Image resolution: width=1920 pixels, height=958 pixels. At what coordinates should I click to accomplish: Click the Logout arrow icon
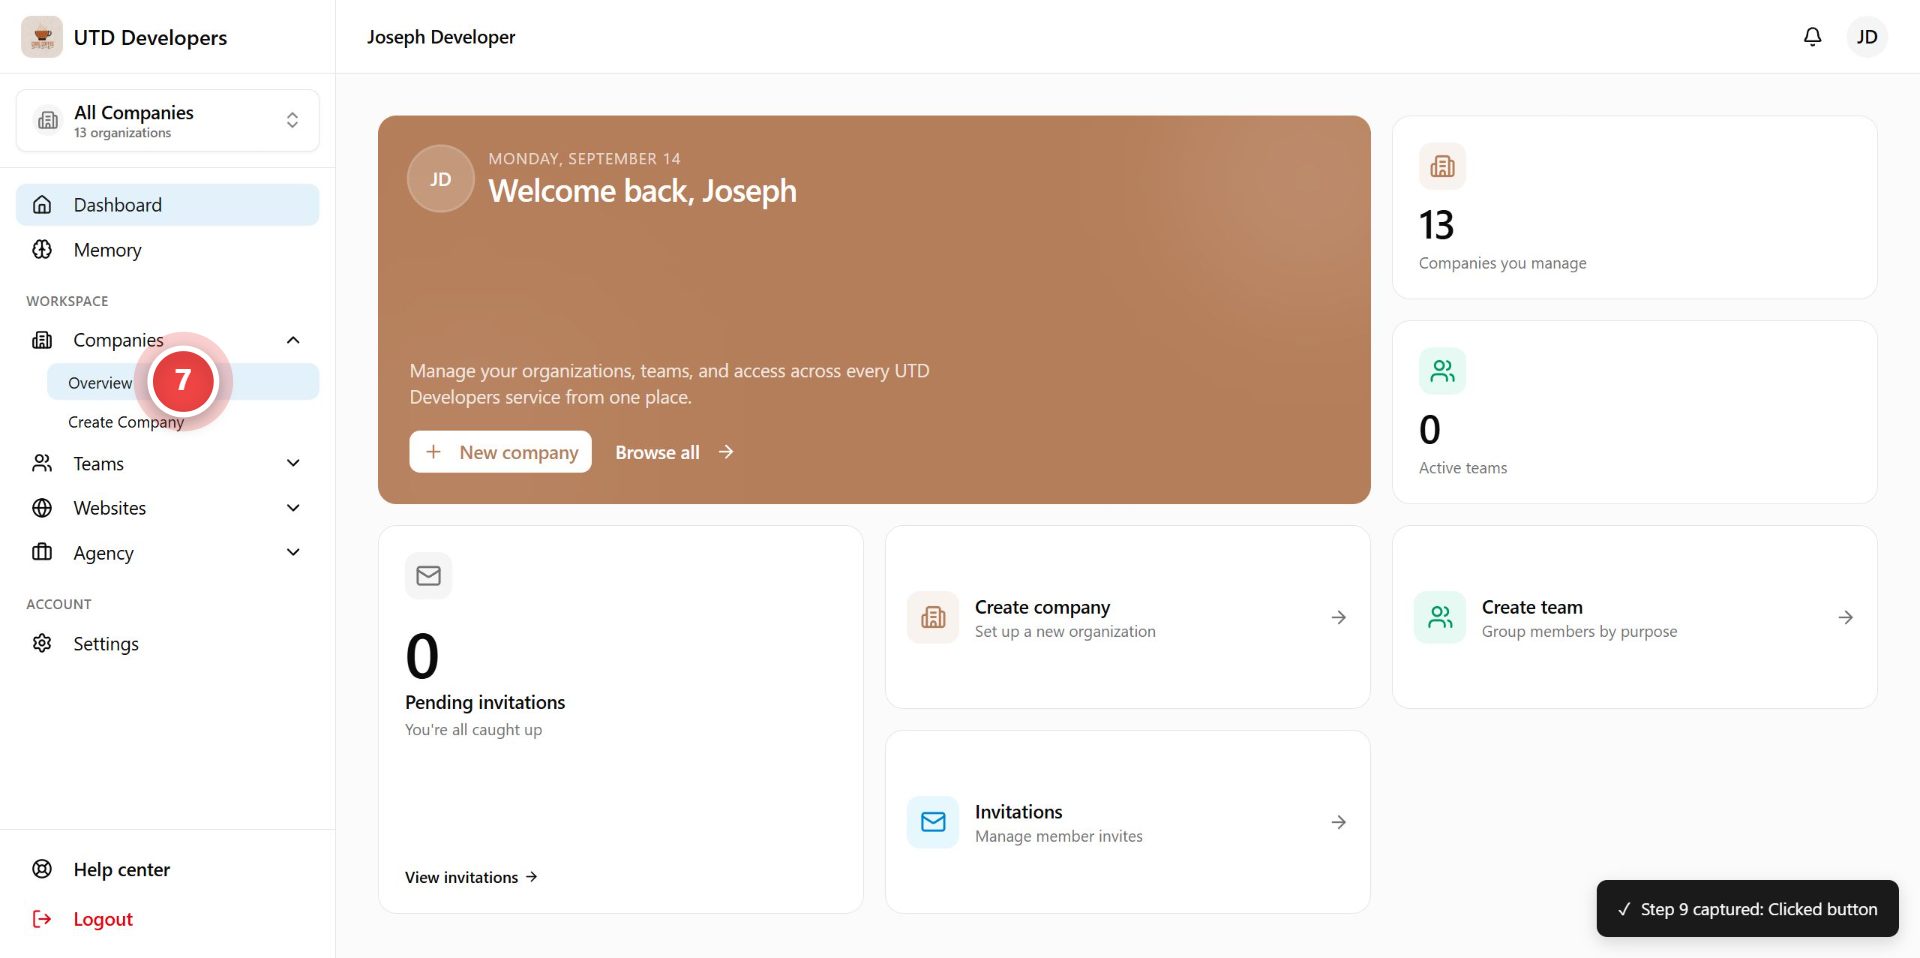[42, 919]
